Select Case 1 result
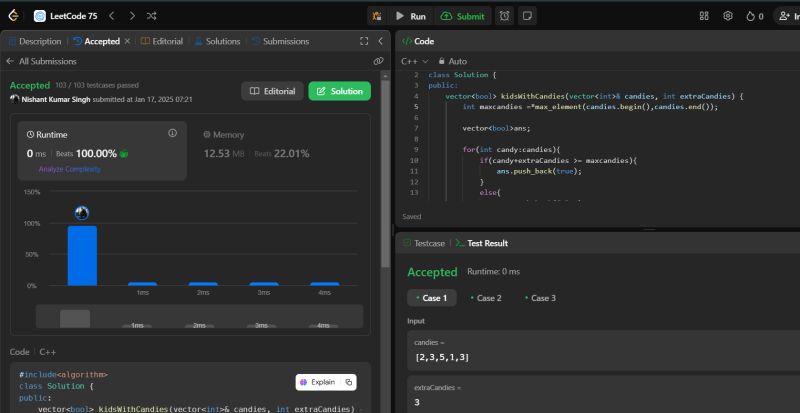The image size is (800, 413). (x=432, y=298)
